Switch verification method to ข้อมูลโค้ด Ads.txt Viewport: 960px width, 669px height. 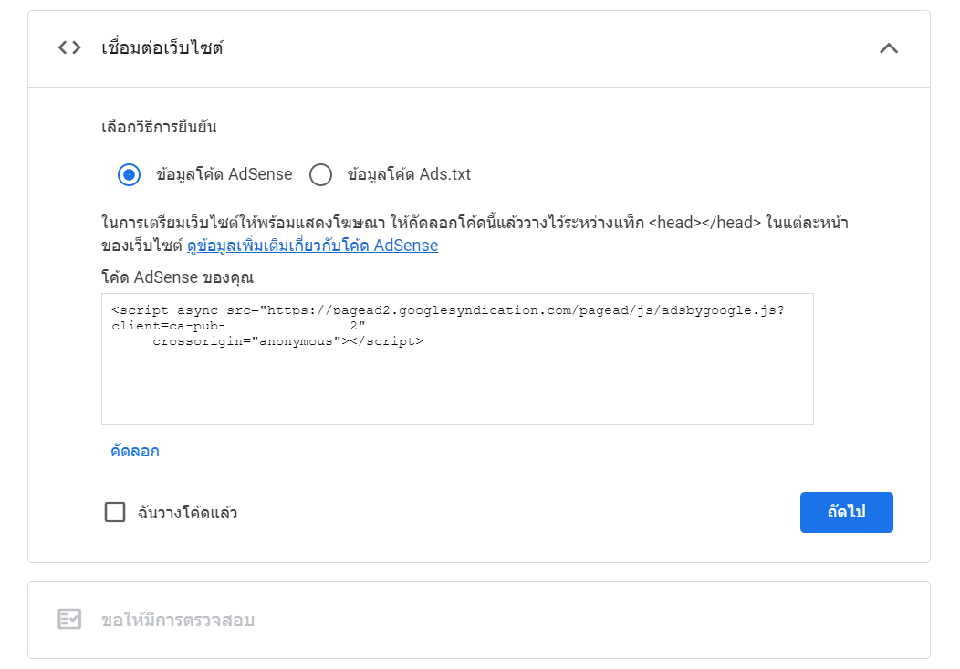coord(321,174)
